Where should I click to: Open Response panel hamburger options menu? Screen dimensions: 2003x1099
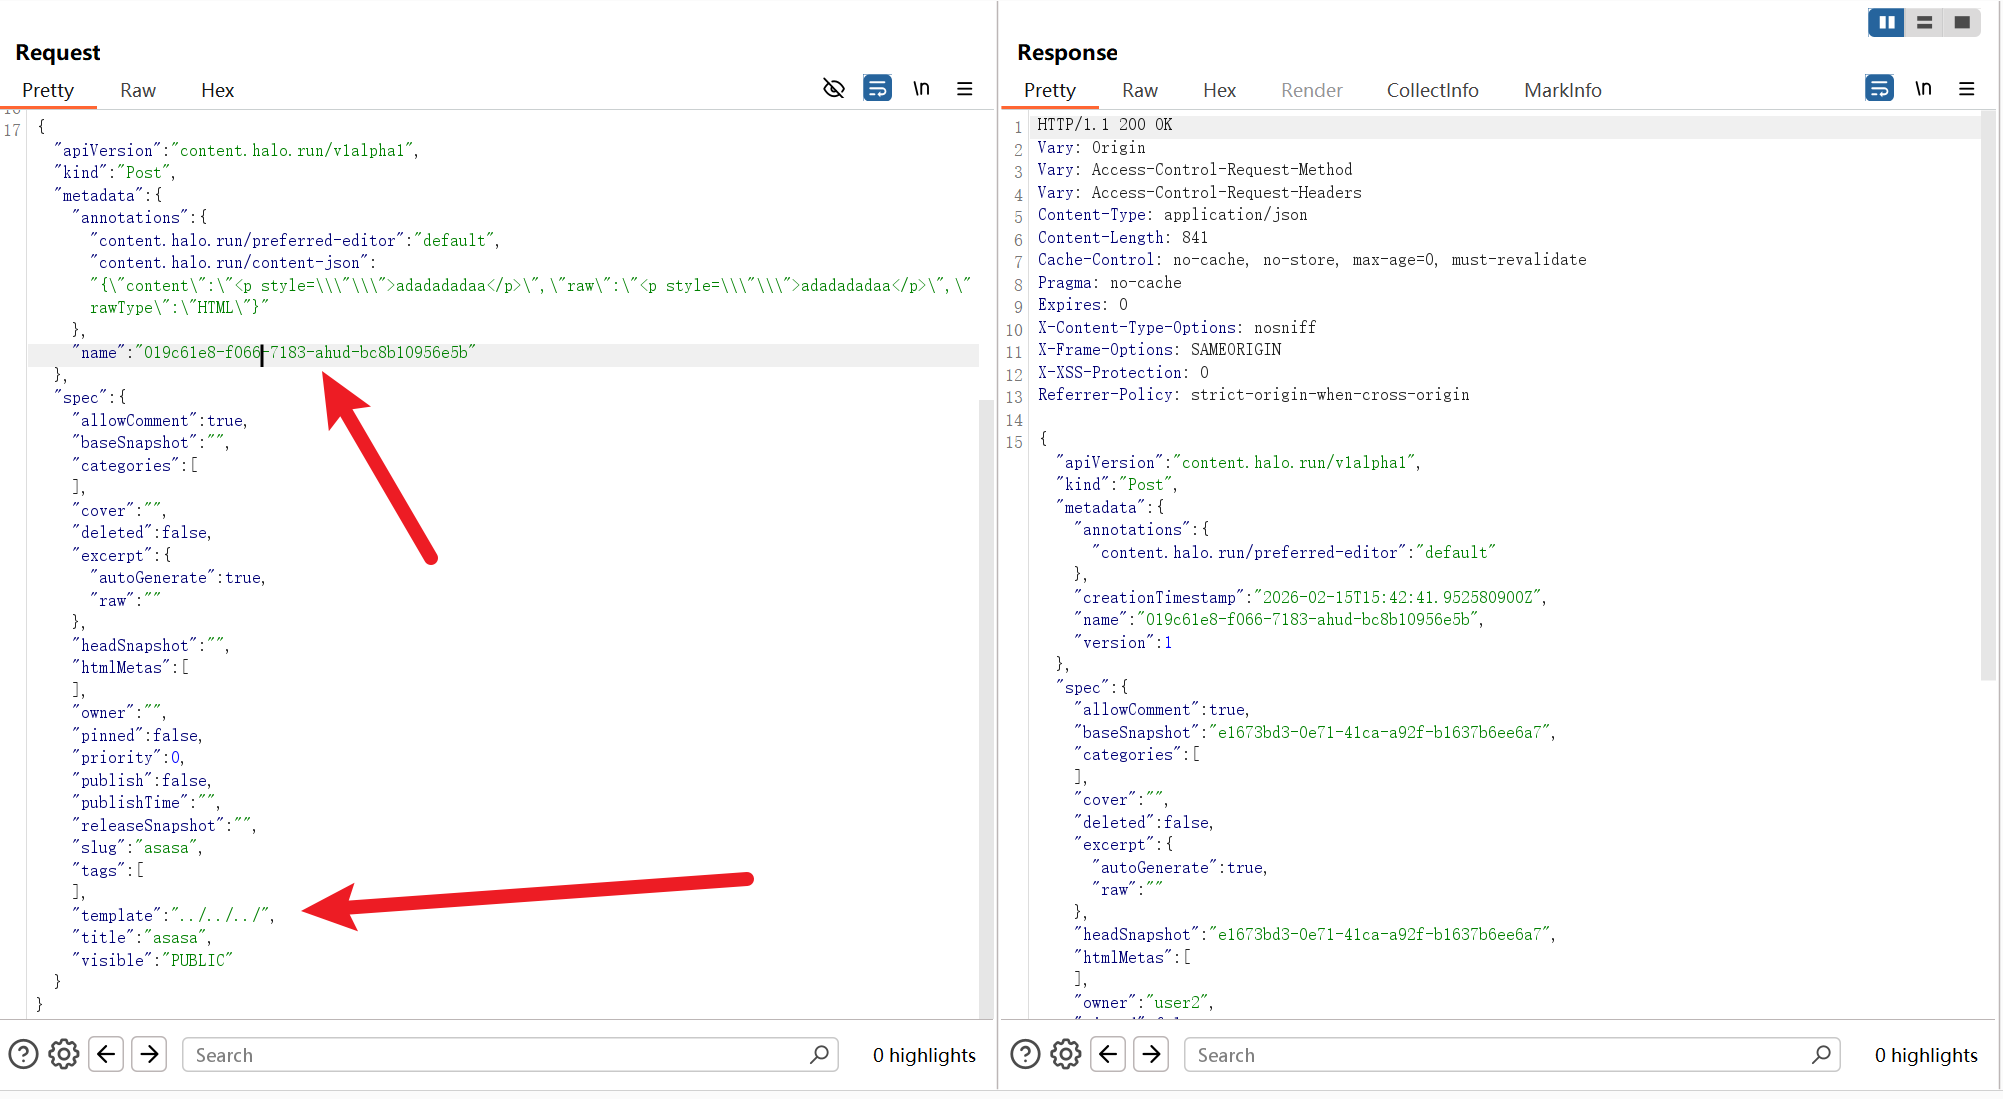click(x=1967, y=89)
